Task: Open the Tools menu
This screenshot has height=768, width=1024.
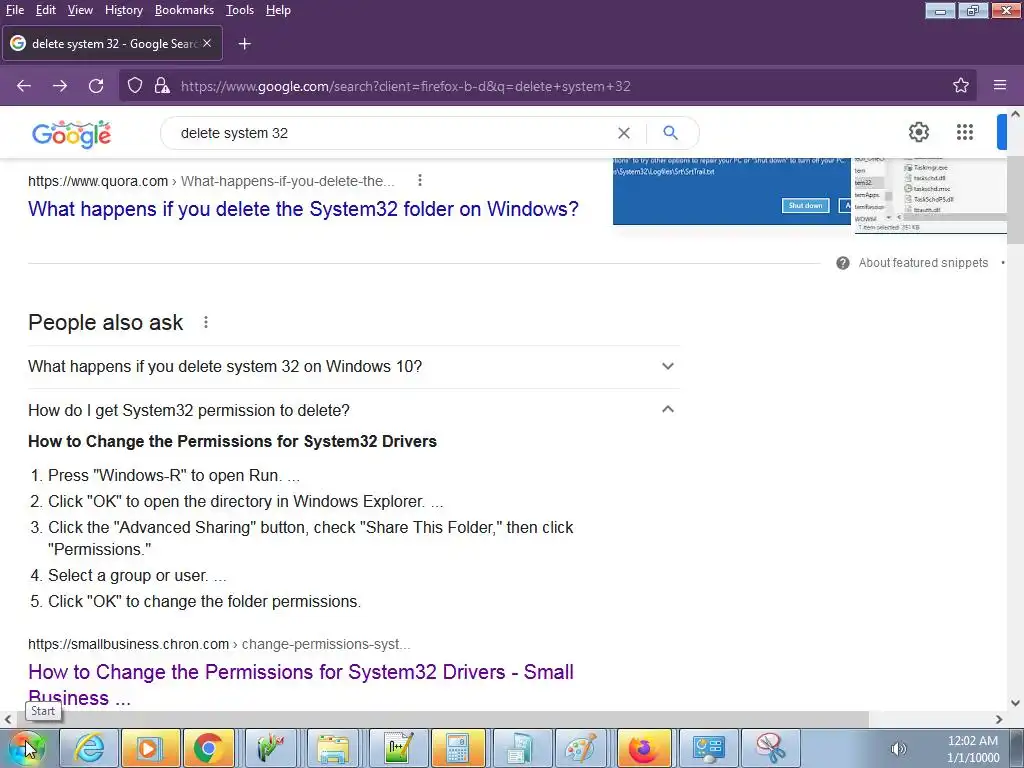Action: [240, 10]
